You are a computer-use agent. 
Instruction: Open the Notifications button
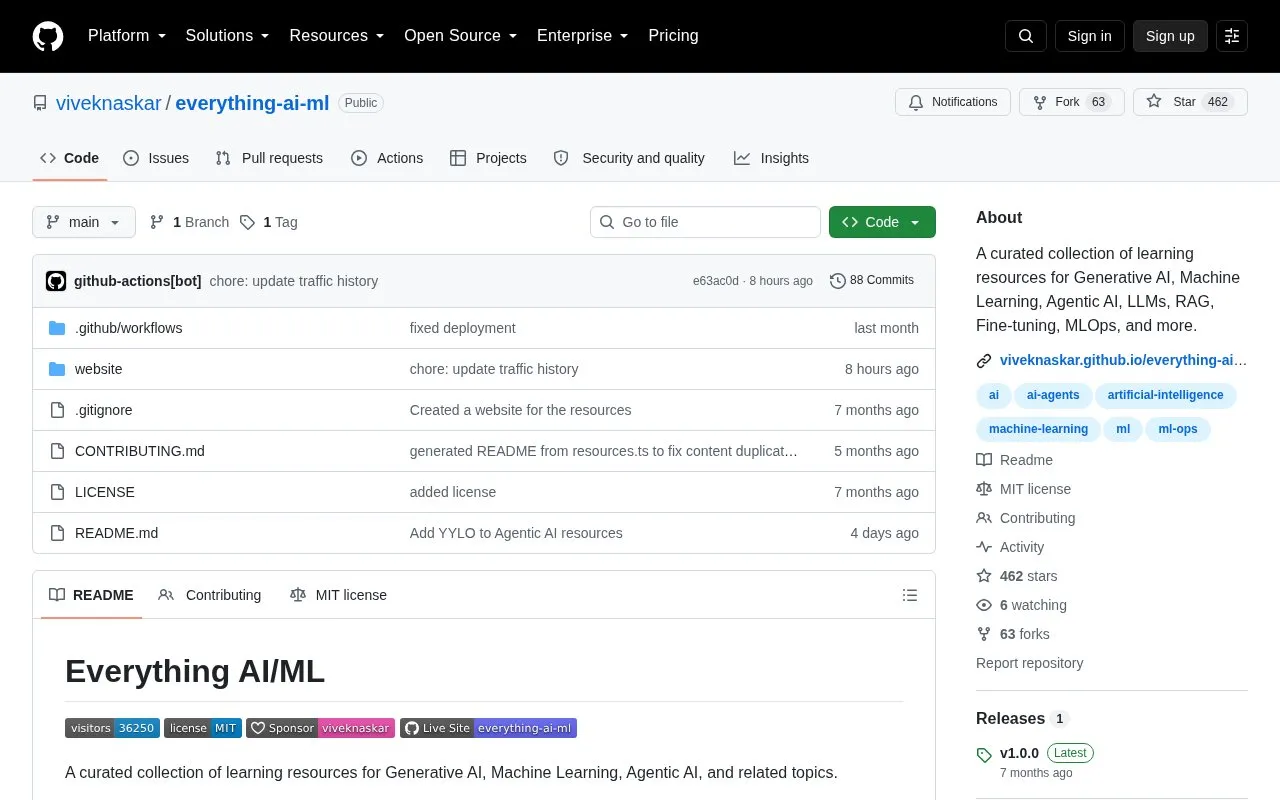coord(953,102)
